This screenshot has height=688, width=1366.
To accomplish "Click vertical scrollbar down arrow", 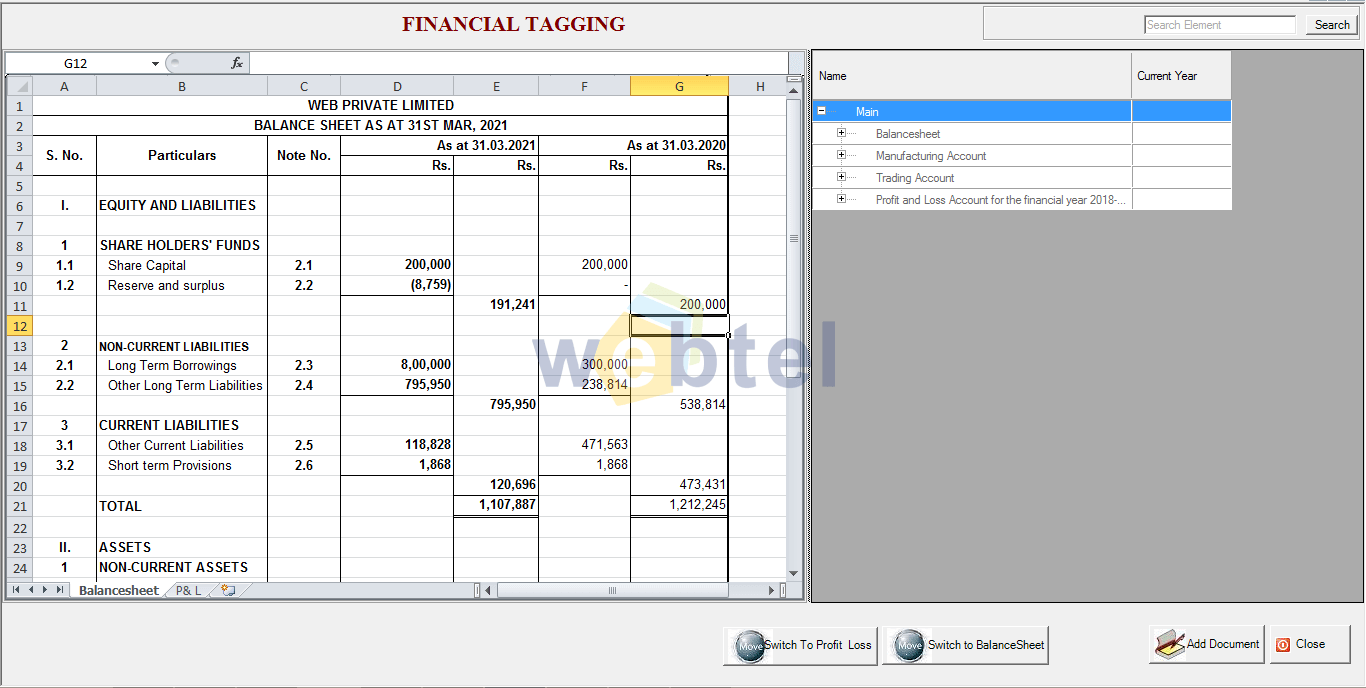I will point(795,573).
